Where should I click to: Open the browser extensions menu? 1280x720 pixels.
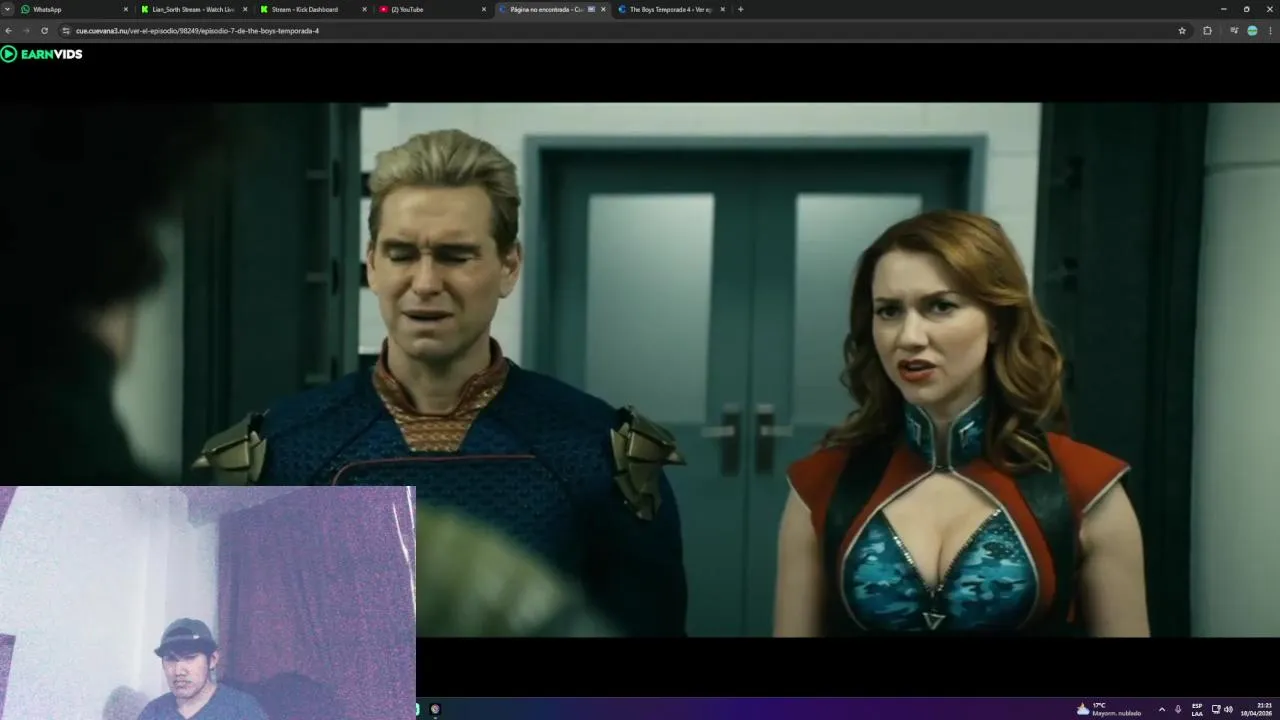click(1207, 31)
